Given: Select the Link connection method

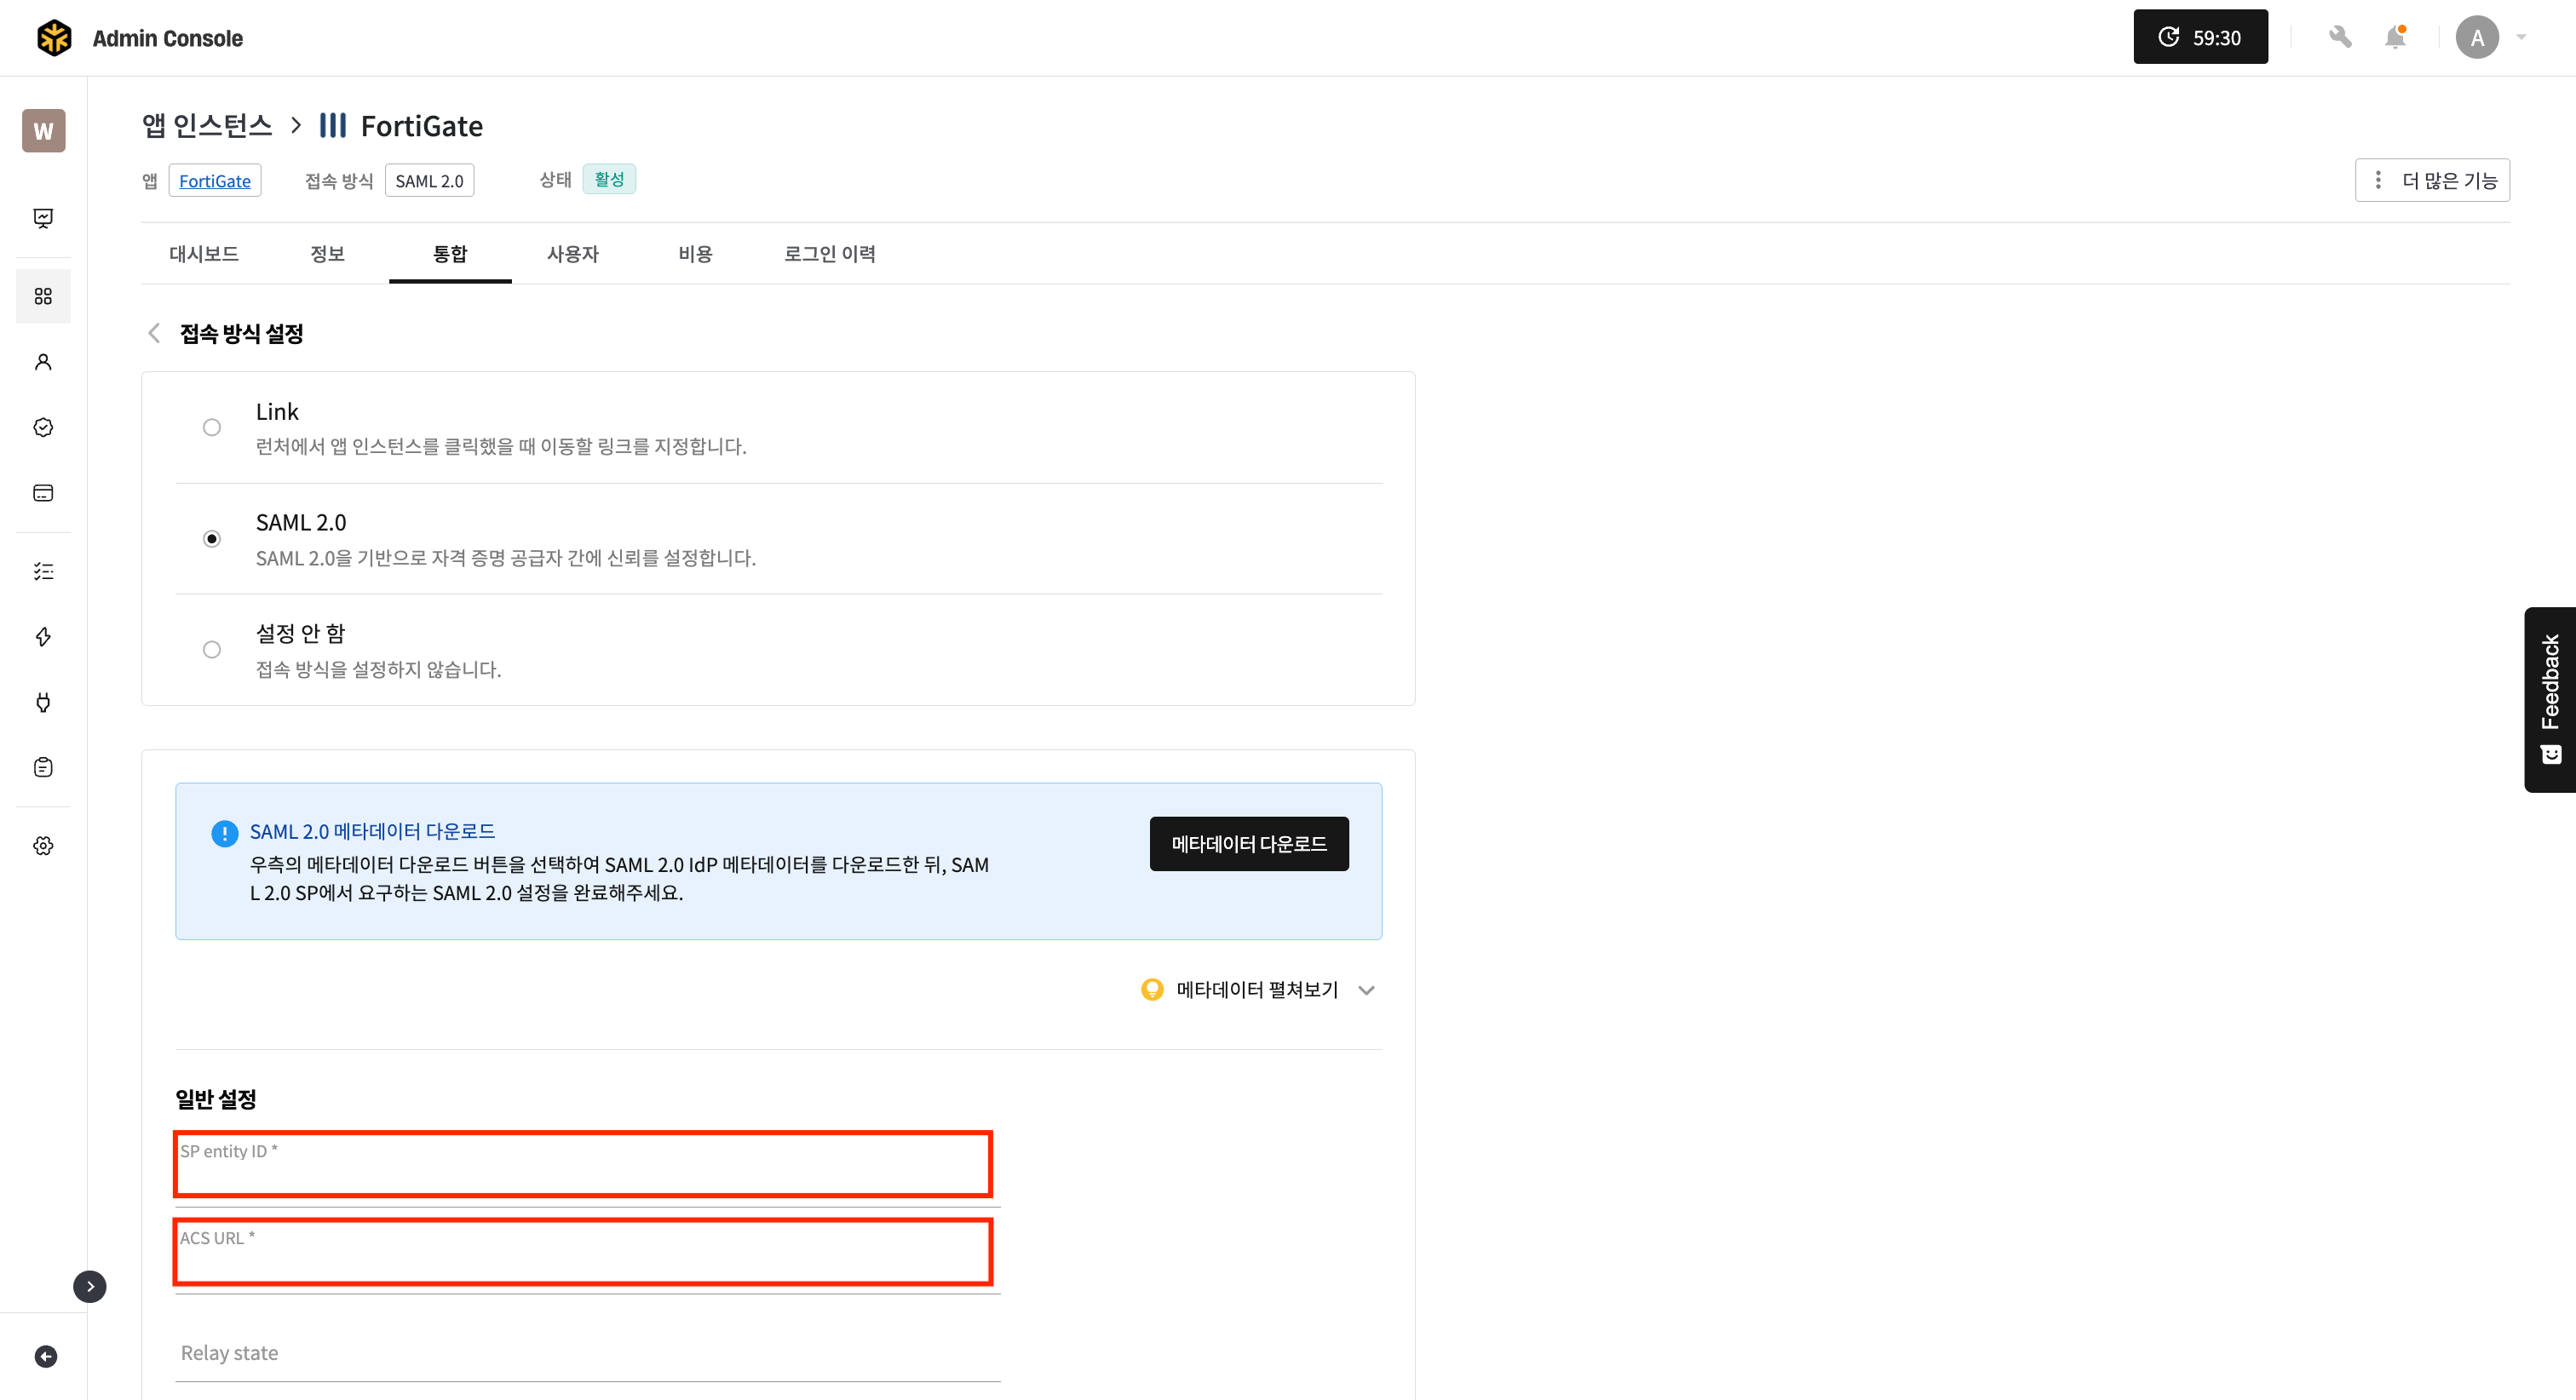Looking at the screenshot, I should [212, 427].
